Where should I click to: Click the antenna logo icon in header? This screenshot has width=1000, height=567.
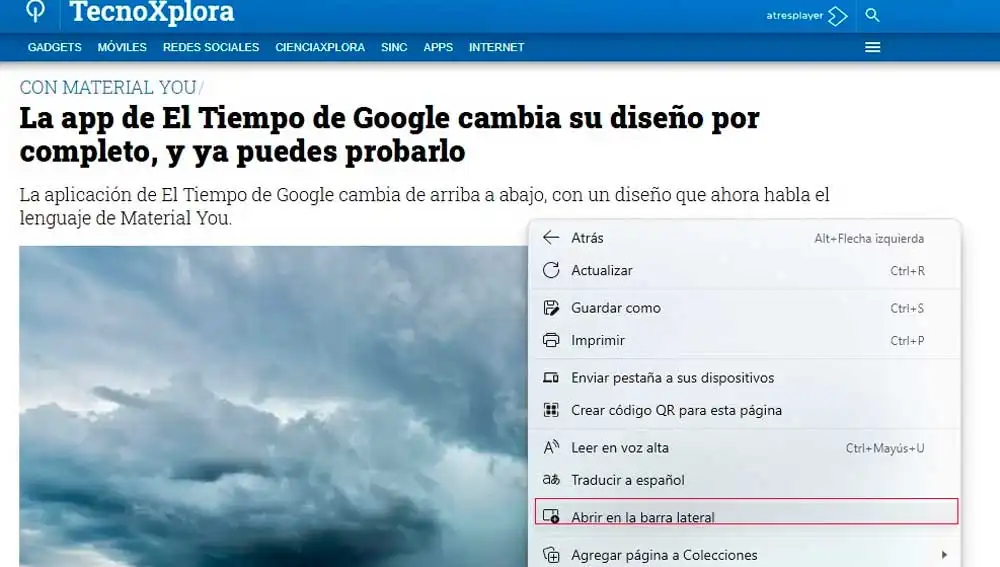tap(36, 11)
